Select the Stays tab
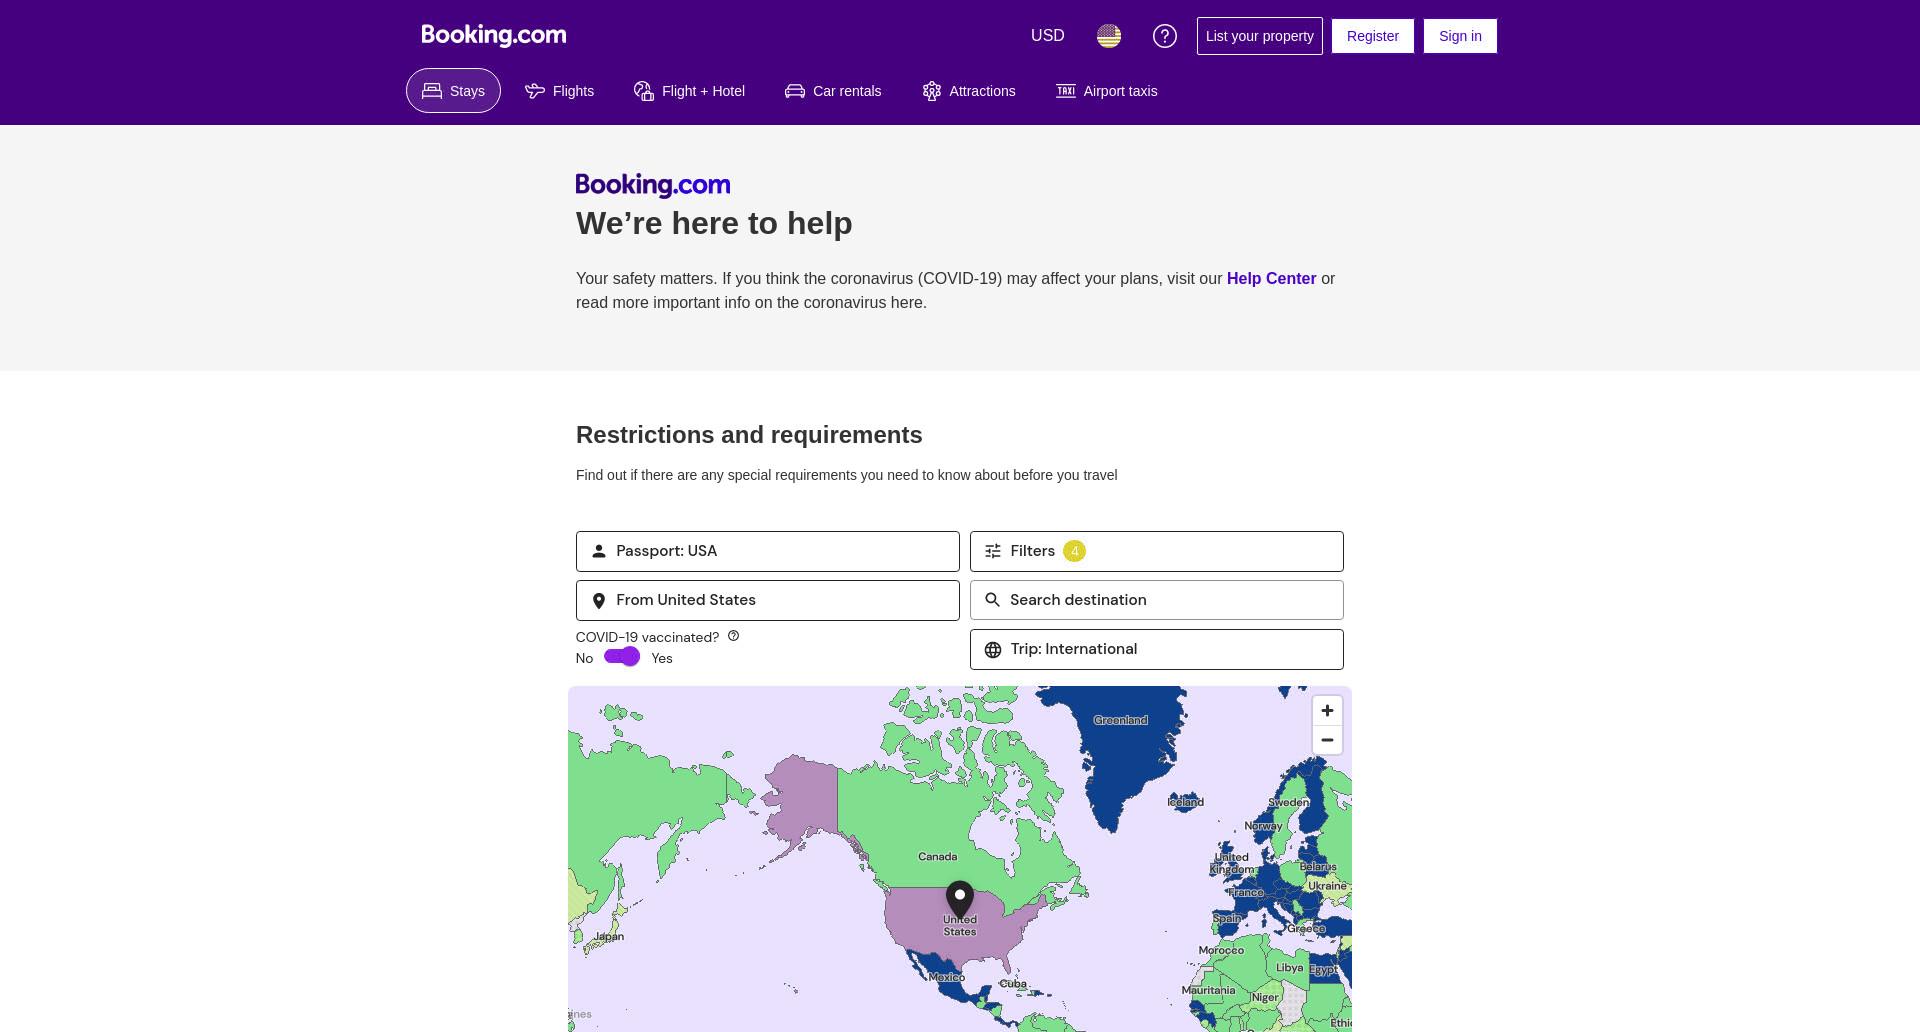Image resolution: width=1920 pixels, height=1032 pixels. [453, 91]
